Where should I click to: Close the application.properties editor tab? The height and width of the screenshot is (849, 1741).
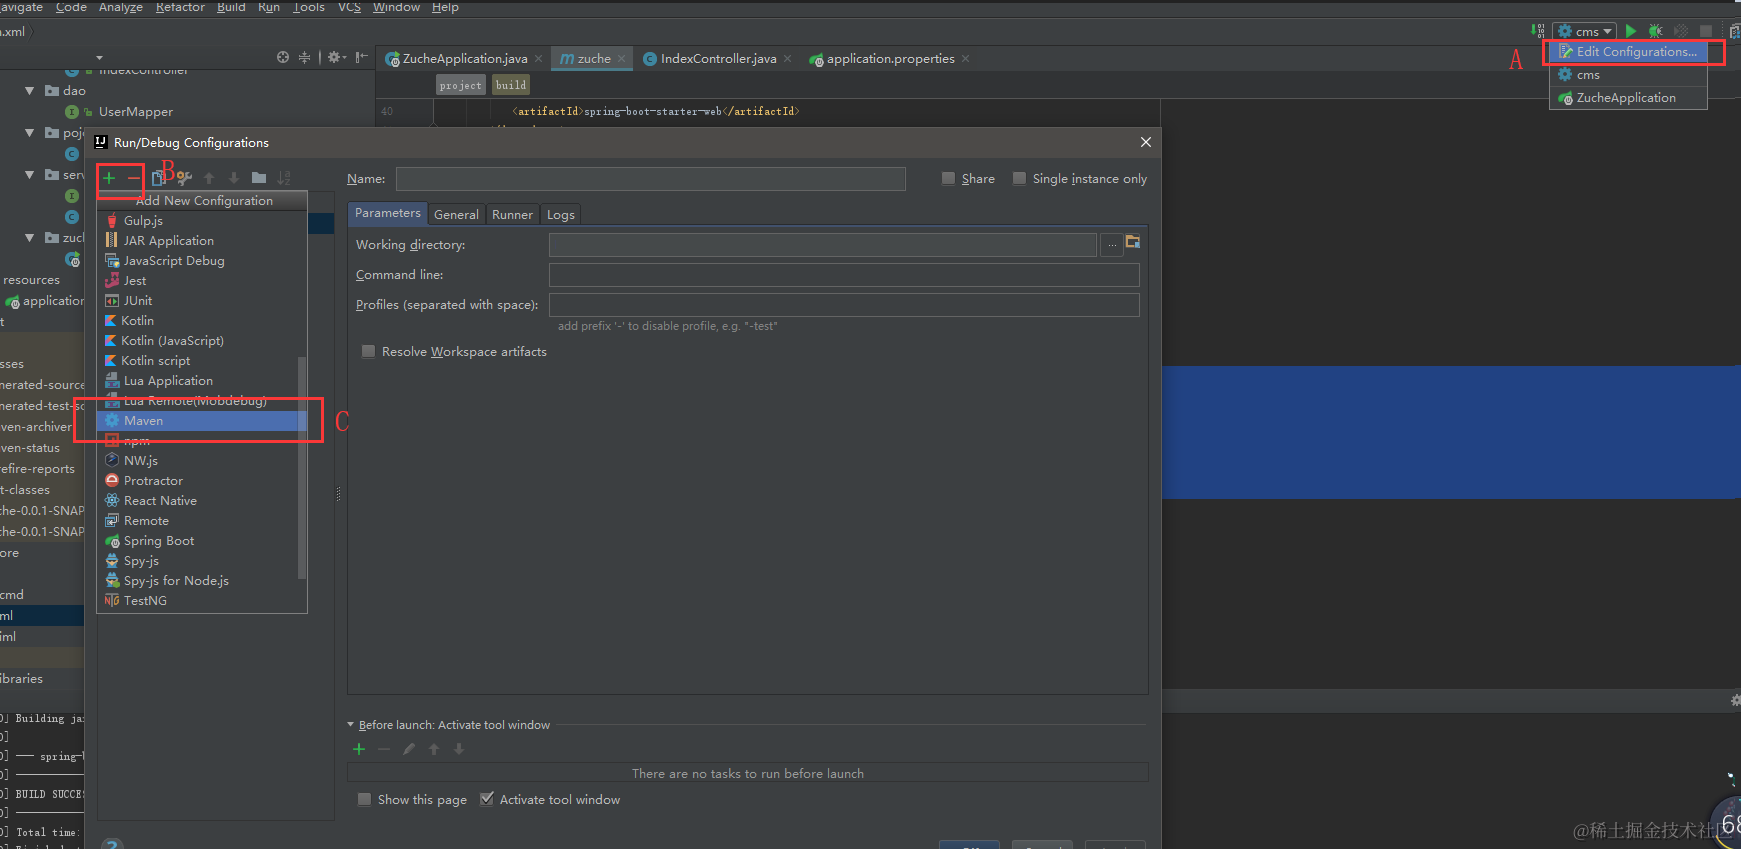966,58
